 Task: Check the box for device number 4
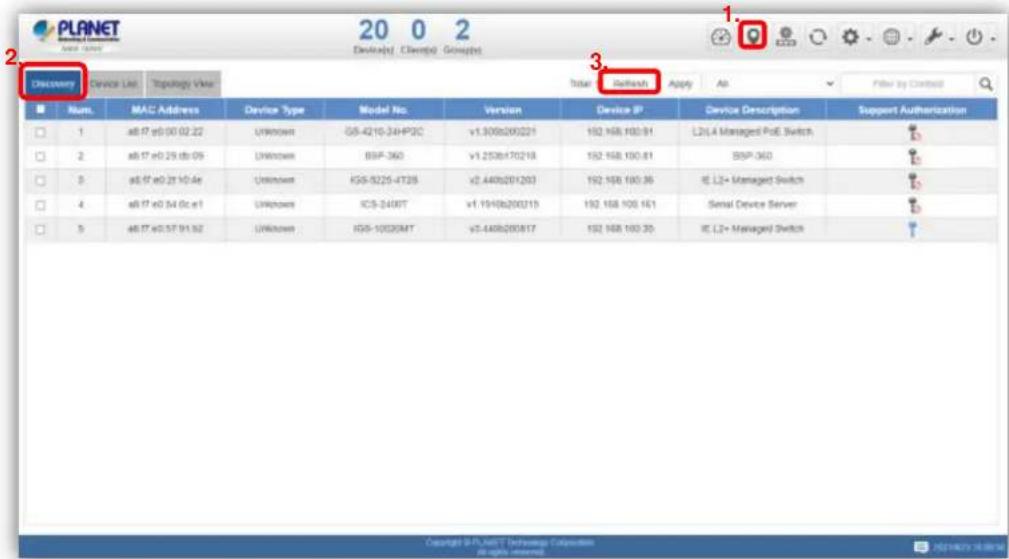pyautogui.click(x=41, y=205)
